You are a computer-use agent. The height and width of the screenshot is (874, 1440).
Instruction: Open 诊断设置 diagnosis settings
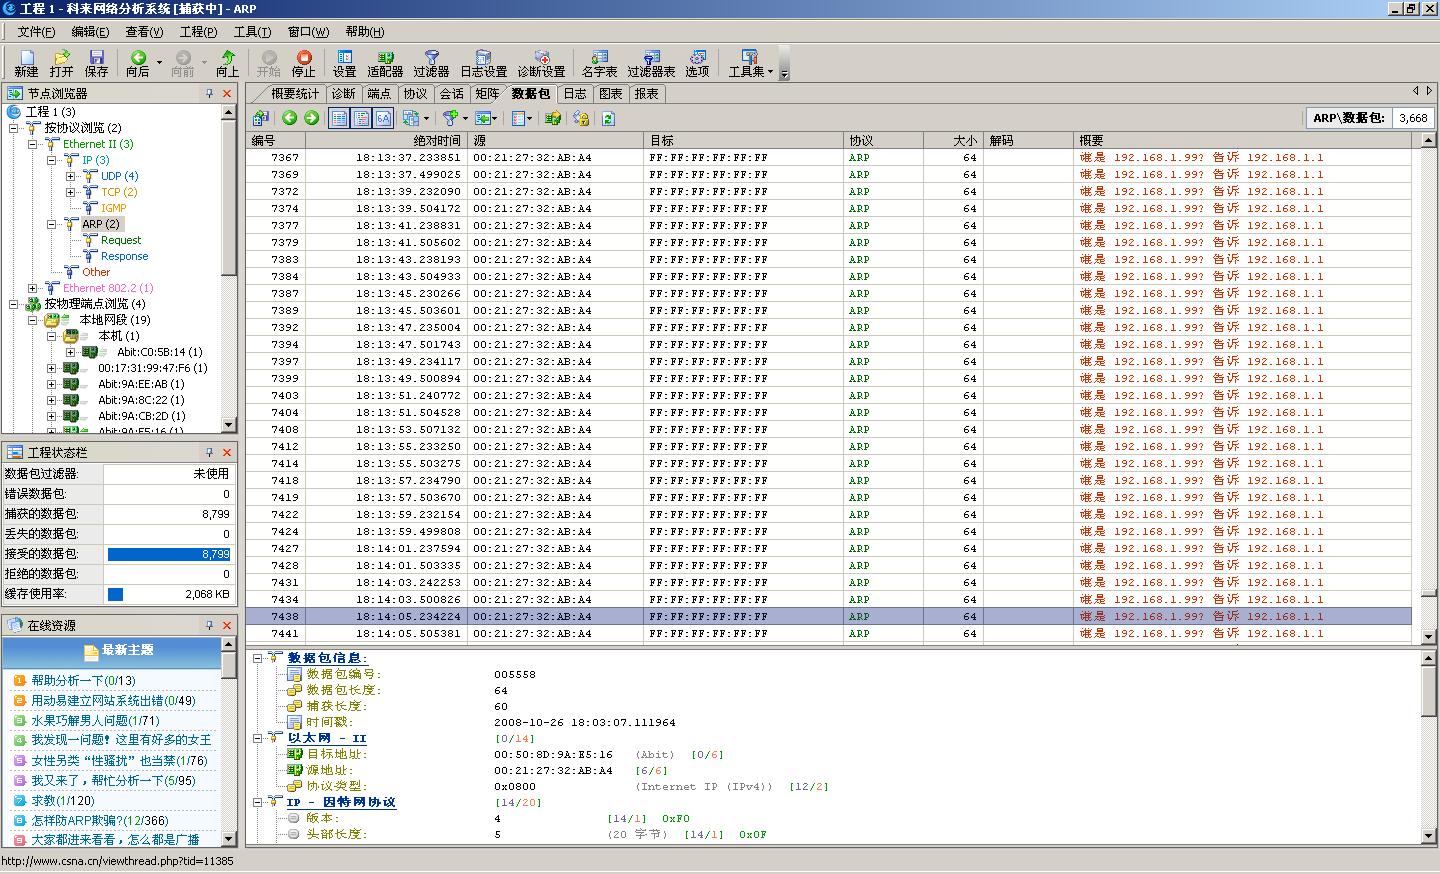pos(541,63)
